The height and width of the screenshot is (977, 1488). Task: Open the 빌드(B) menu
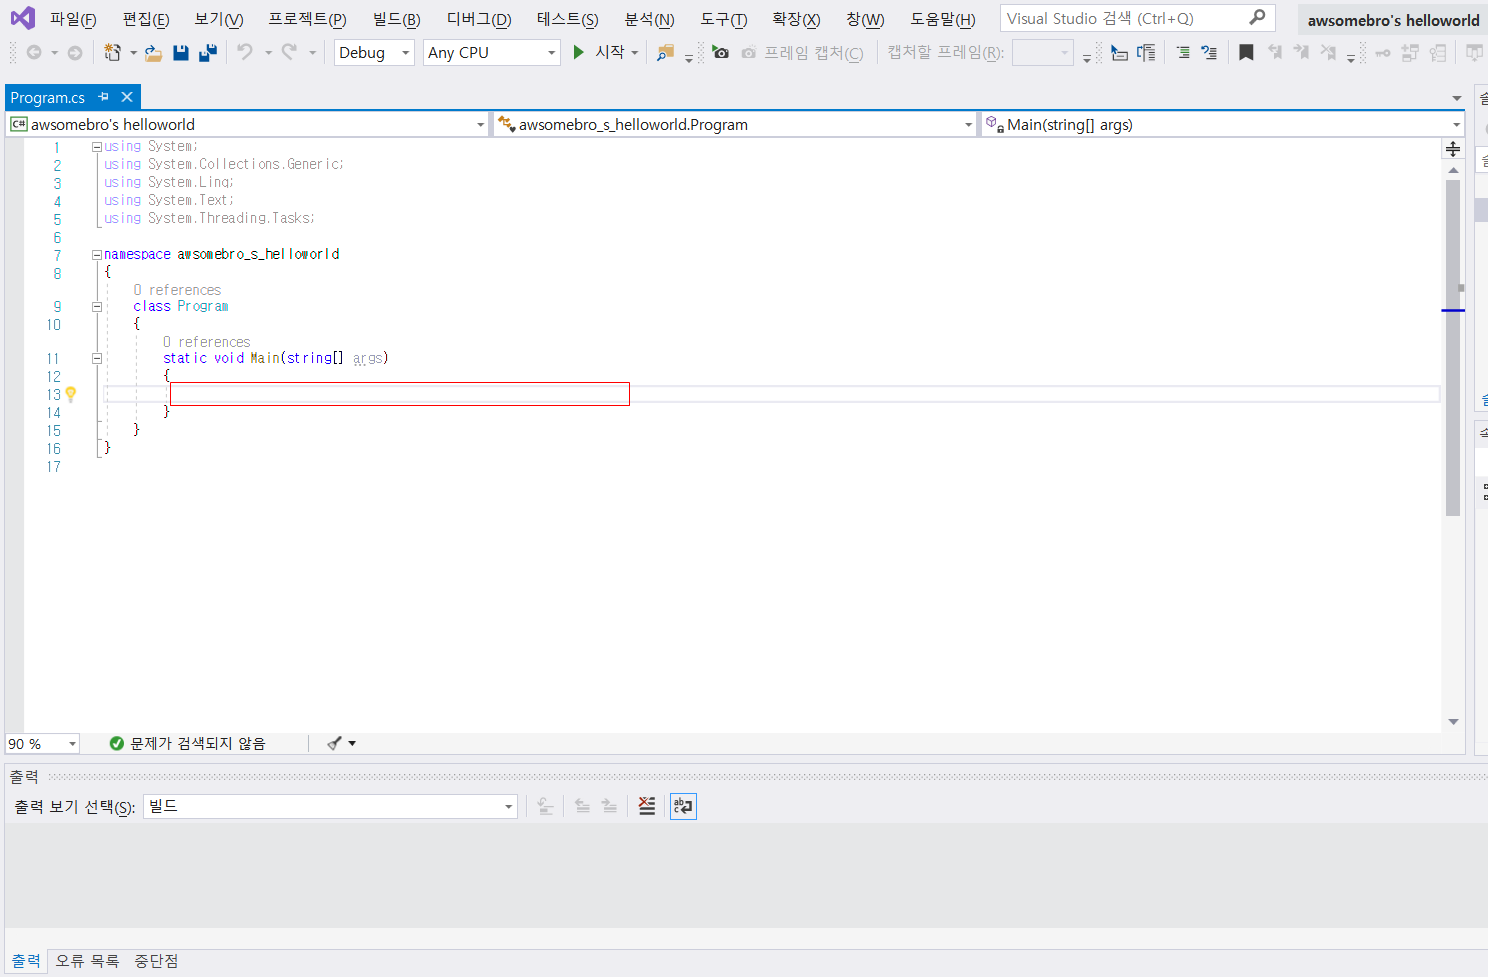coord(396,19)
